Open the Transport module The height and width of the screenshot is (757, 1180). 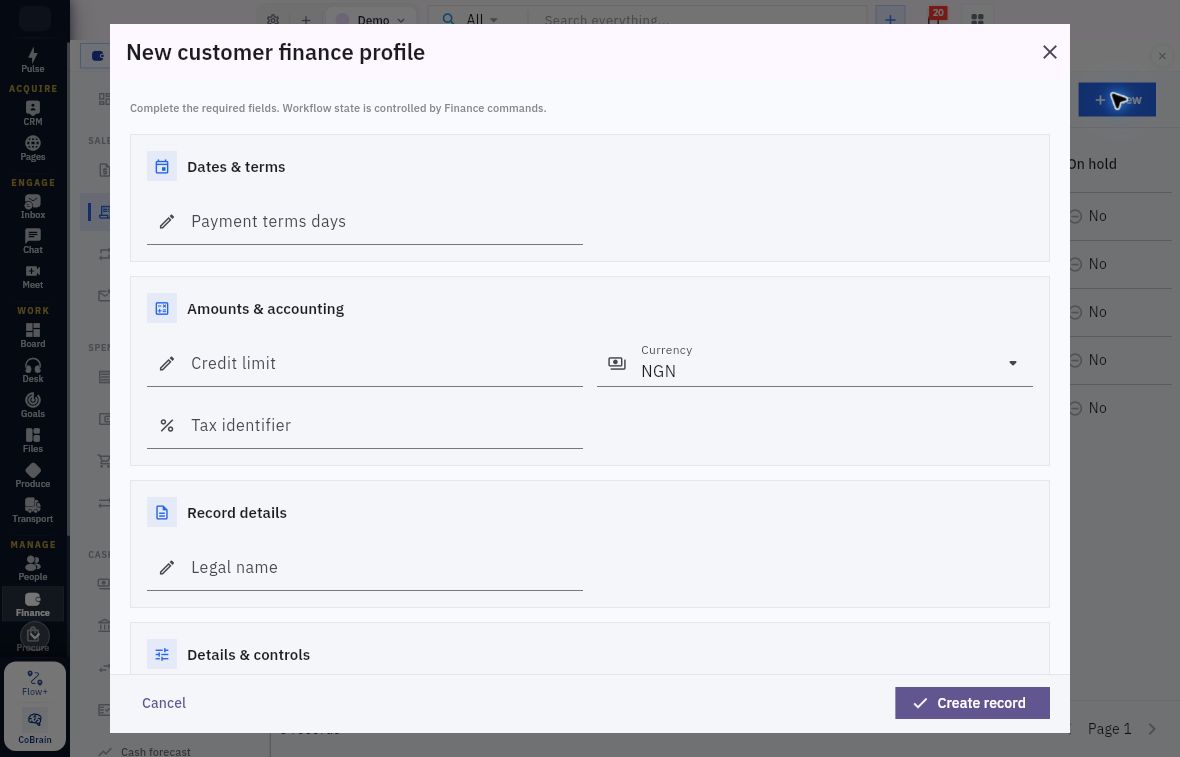click(x=32, y=510)
